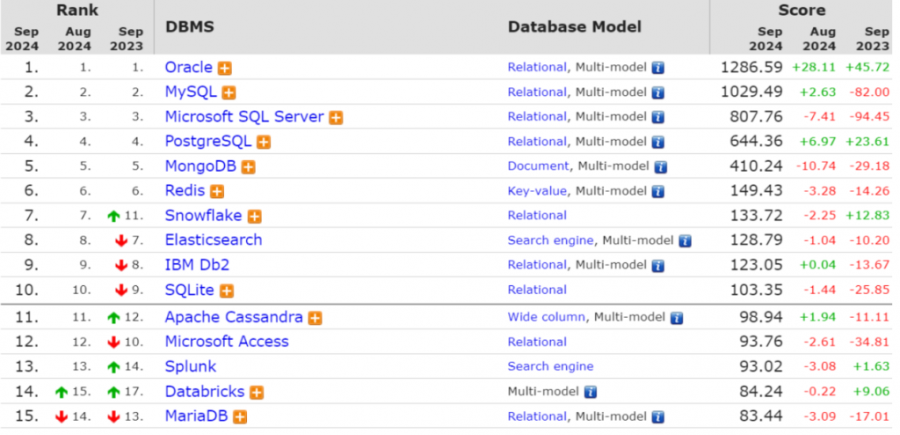Click the orange plus icon beside Oracle

226,68
